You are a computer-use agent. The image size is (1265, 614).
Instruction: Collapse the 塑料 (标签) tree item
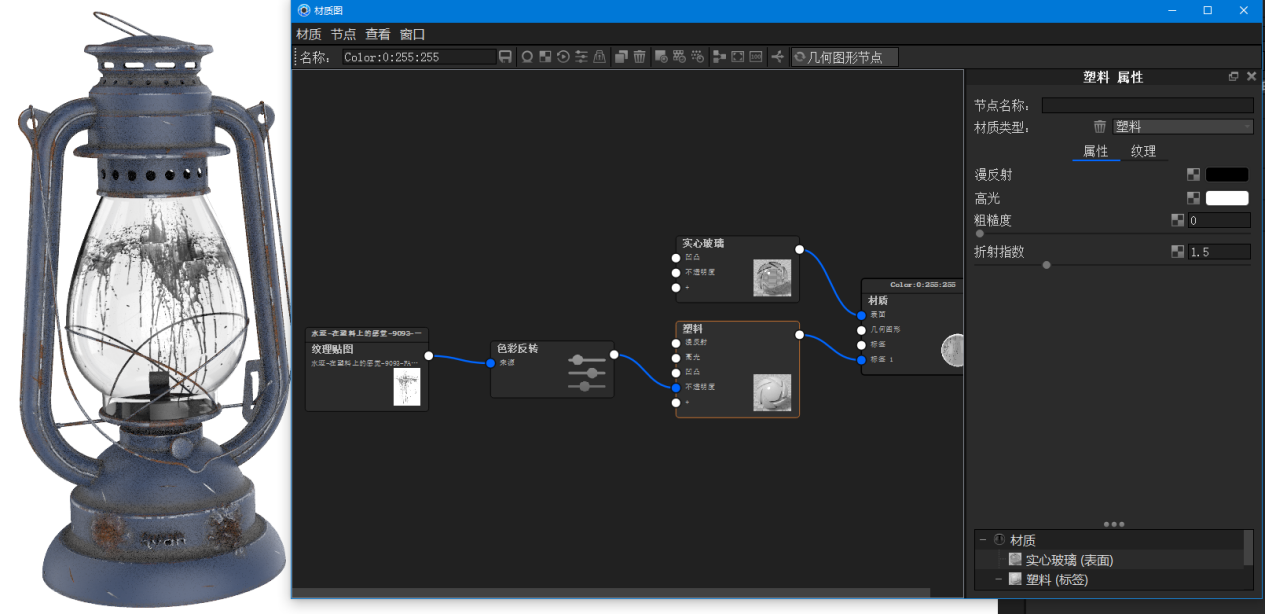pos(997,579)
